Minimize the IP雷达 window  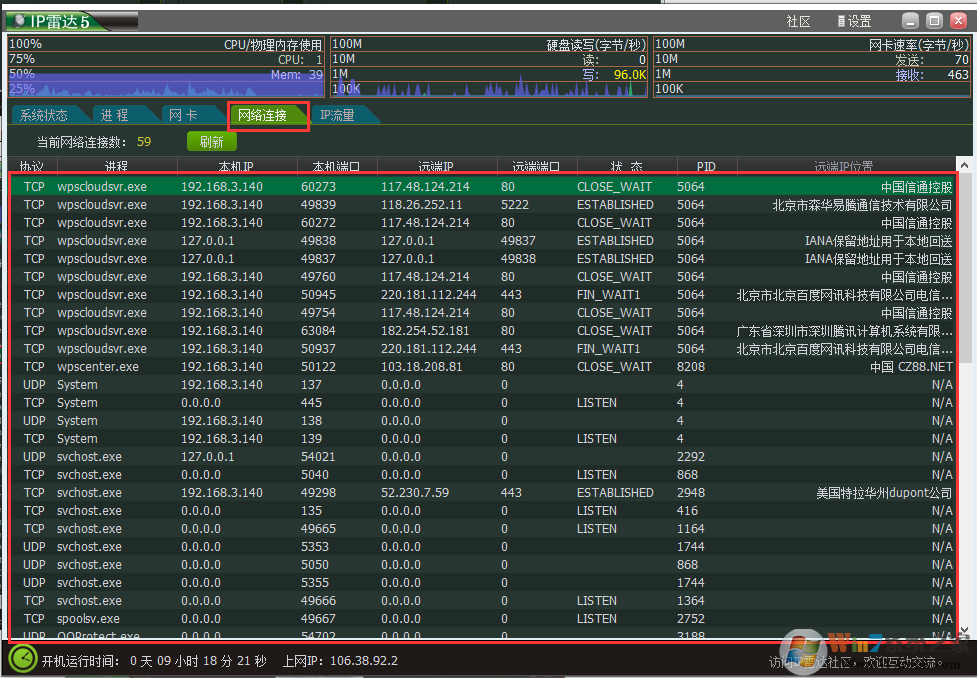(x=910, y=21)
